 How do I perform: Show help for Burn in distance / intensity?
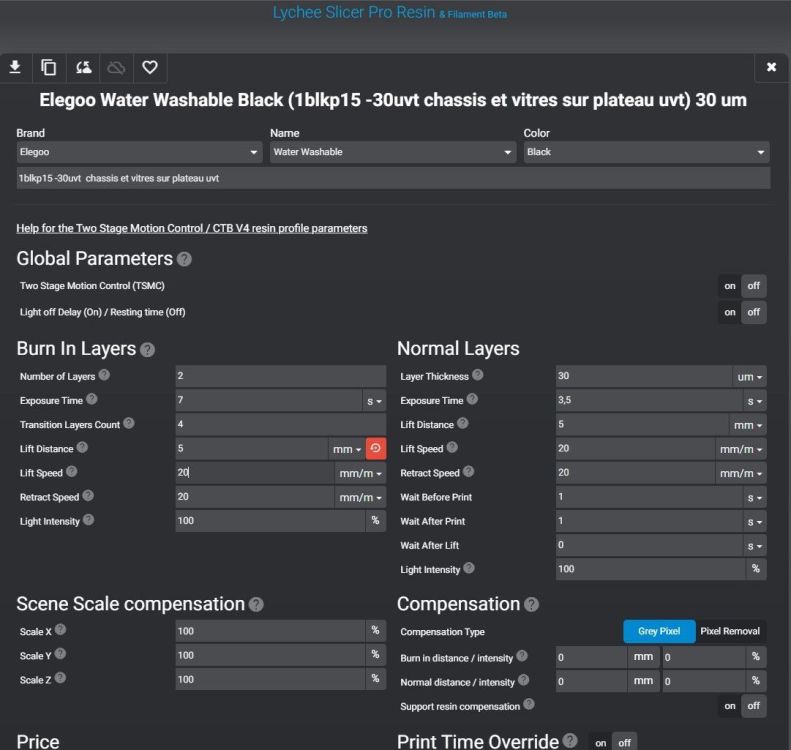tap(522, 656)
